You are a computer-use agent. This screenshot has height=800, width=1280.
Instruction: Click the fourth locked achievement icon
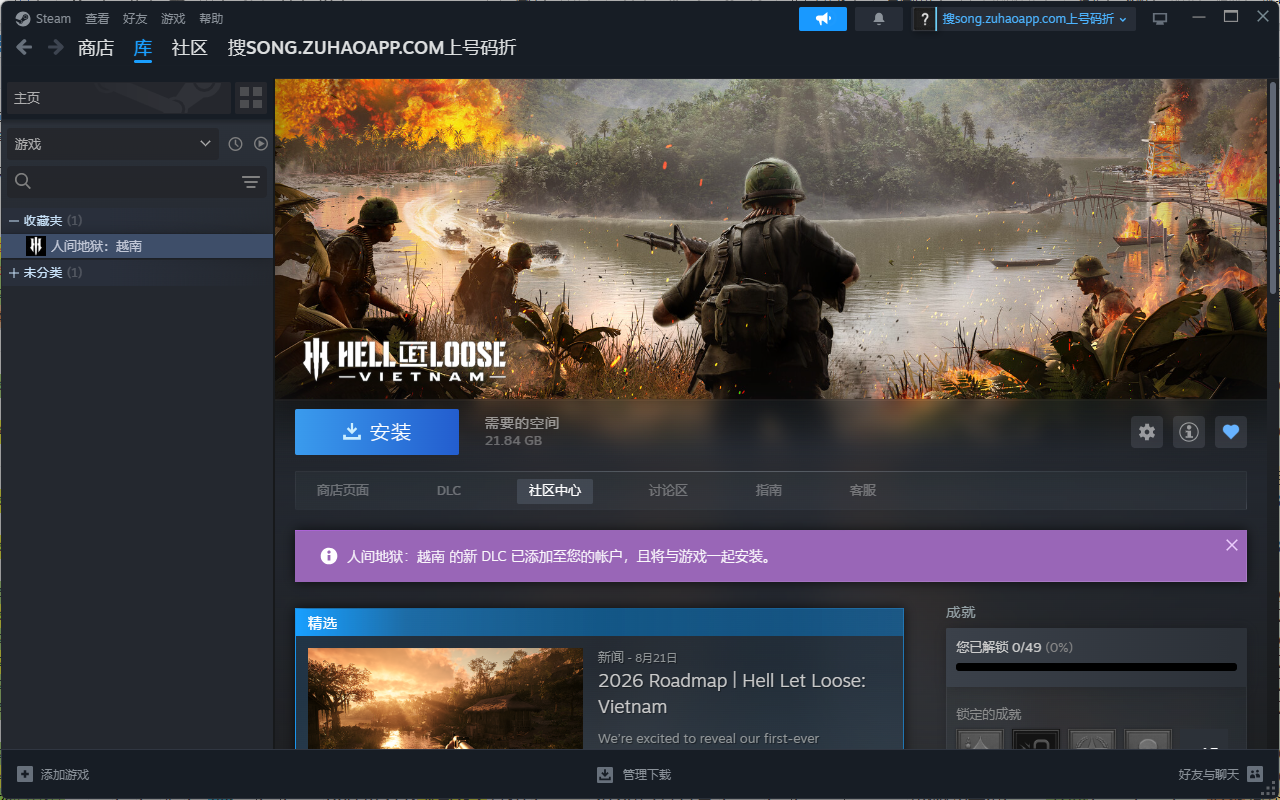(x=1148, y=741)
